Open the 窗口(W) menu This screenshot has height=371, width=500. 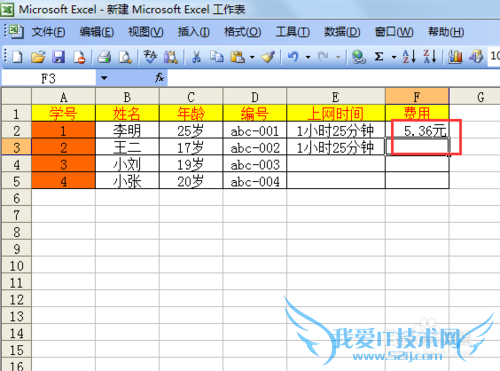(394, 32)
